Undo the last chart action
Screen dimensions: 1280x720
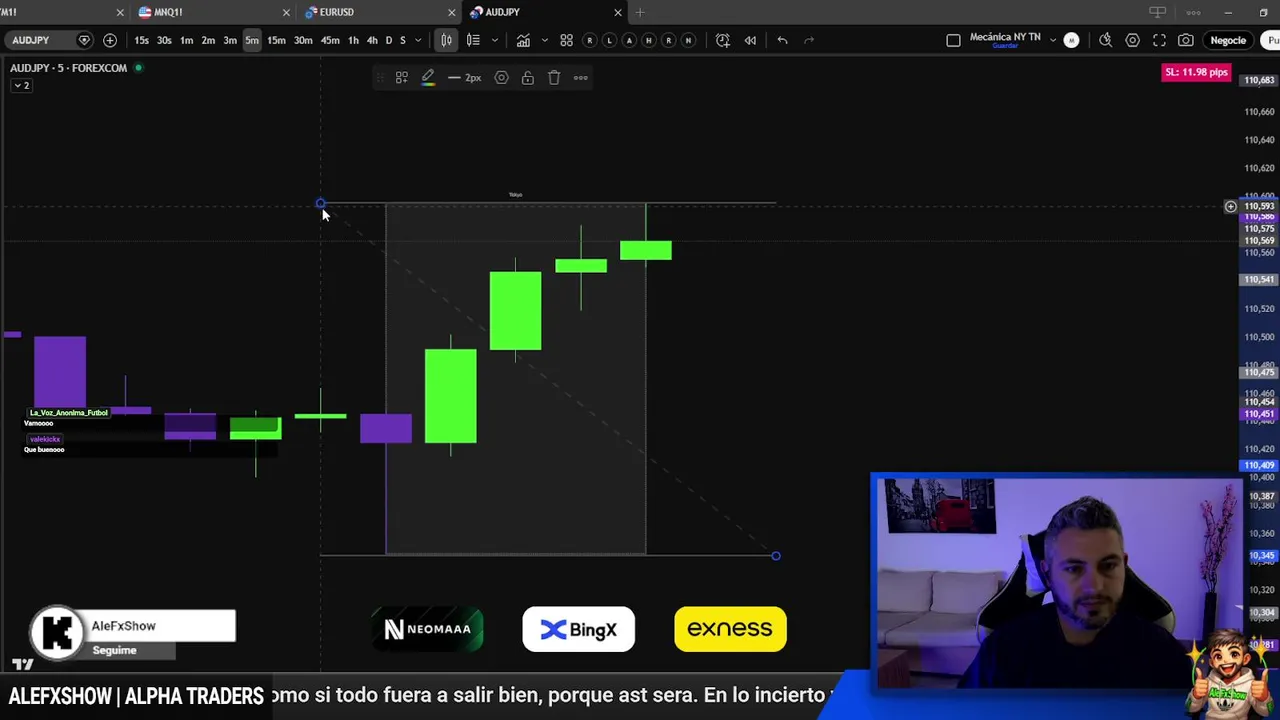[x=782, y=40]
